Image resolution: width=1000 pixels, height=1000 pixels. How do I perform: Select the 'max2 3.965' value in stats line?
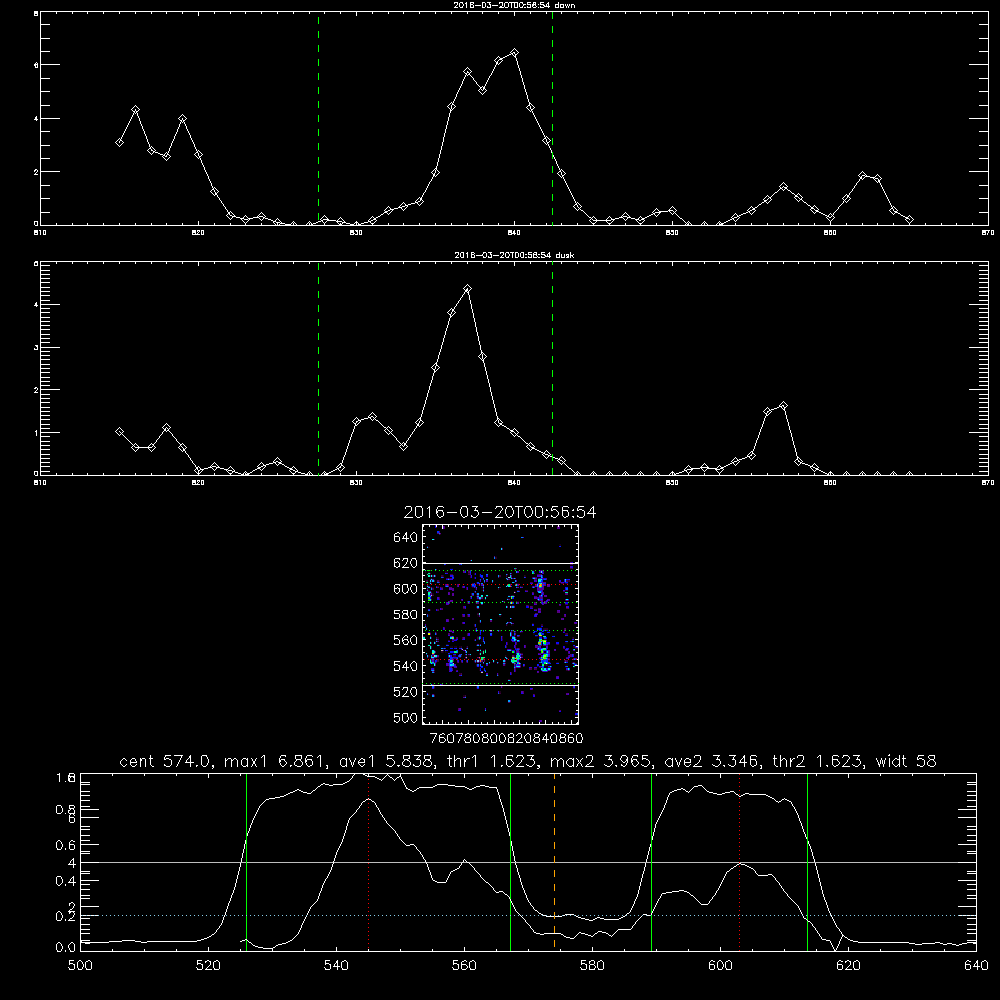pos(599,761)
